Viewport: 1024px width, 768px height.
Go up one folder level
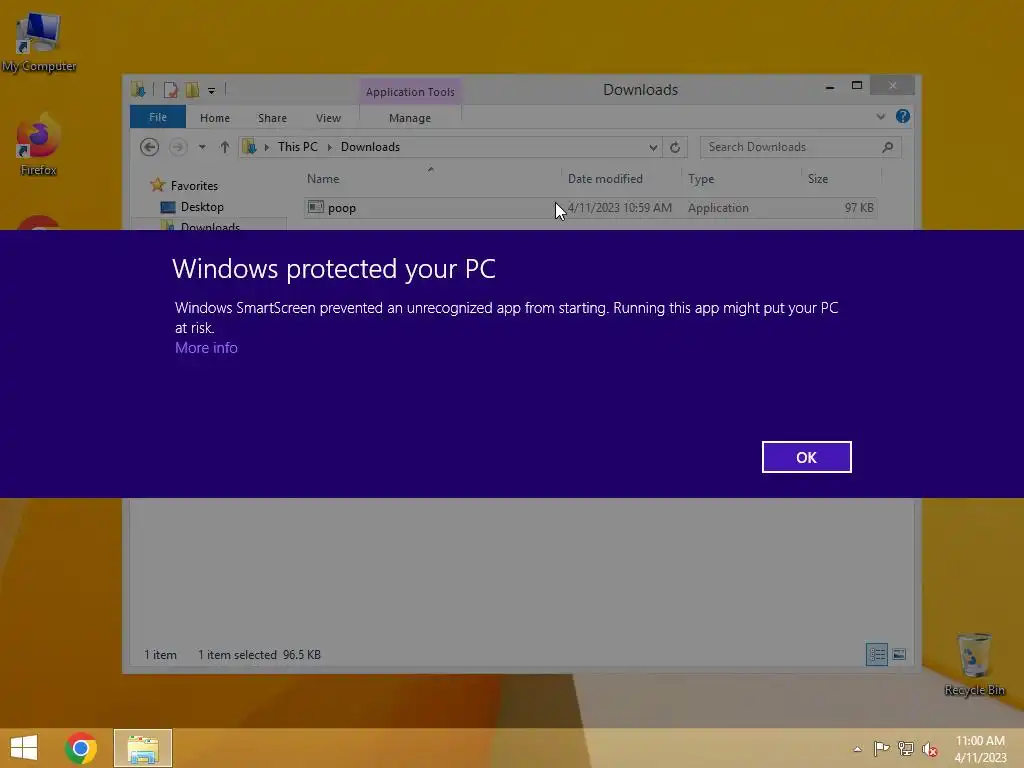coord(225,147)
